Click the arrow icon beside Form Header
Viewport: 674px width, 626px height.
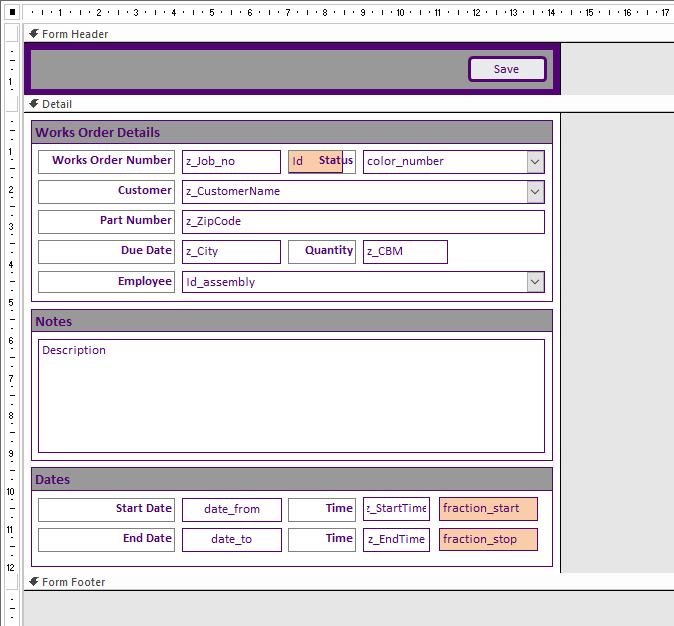tap(34, 33)
